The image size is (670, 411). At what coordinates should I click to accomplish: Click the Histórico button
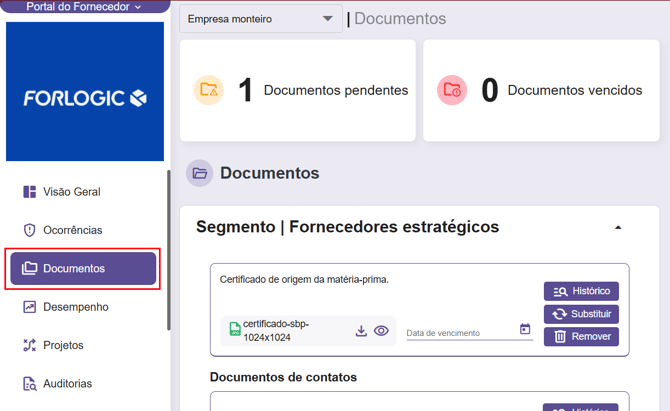point(581,291)
